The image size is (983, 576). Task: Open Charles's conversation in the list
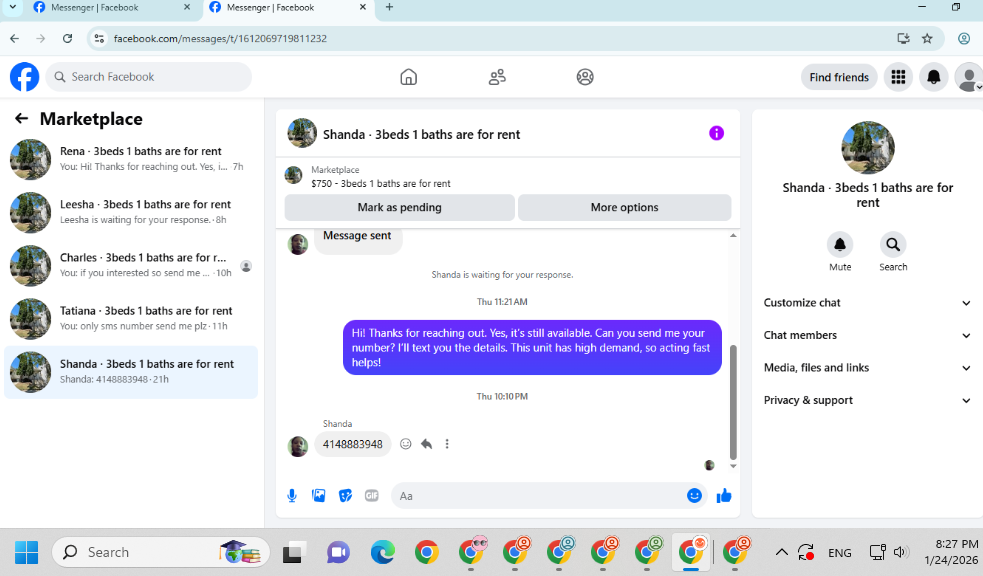[x=131, y=266]
